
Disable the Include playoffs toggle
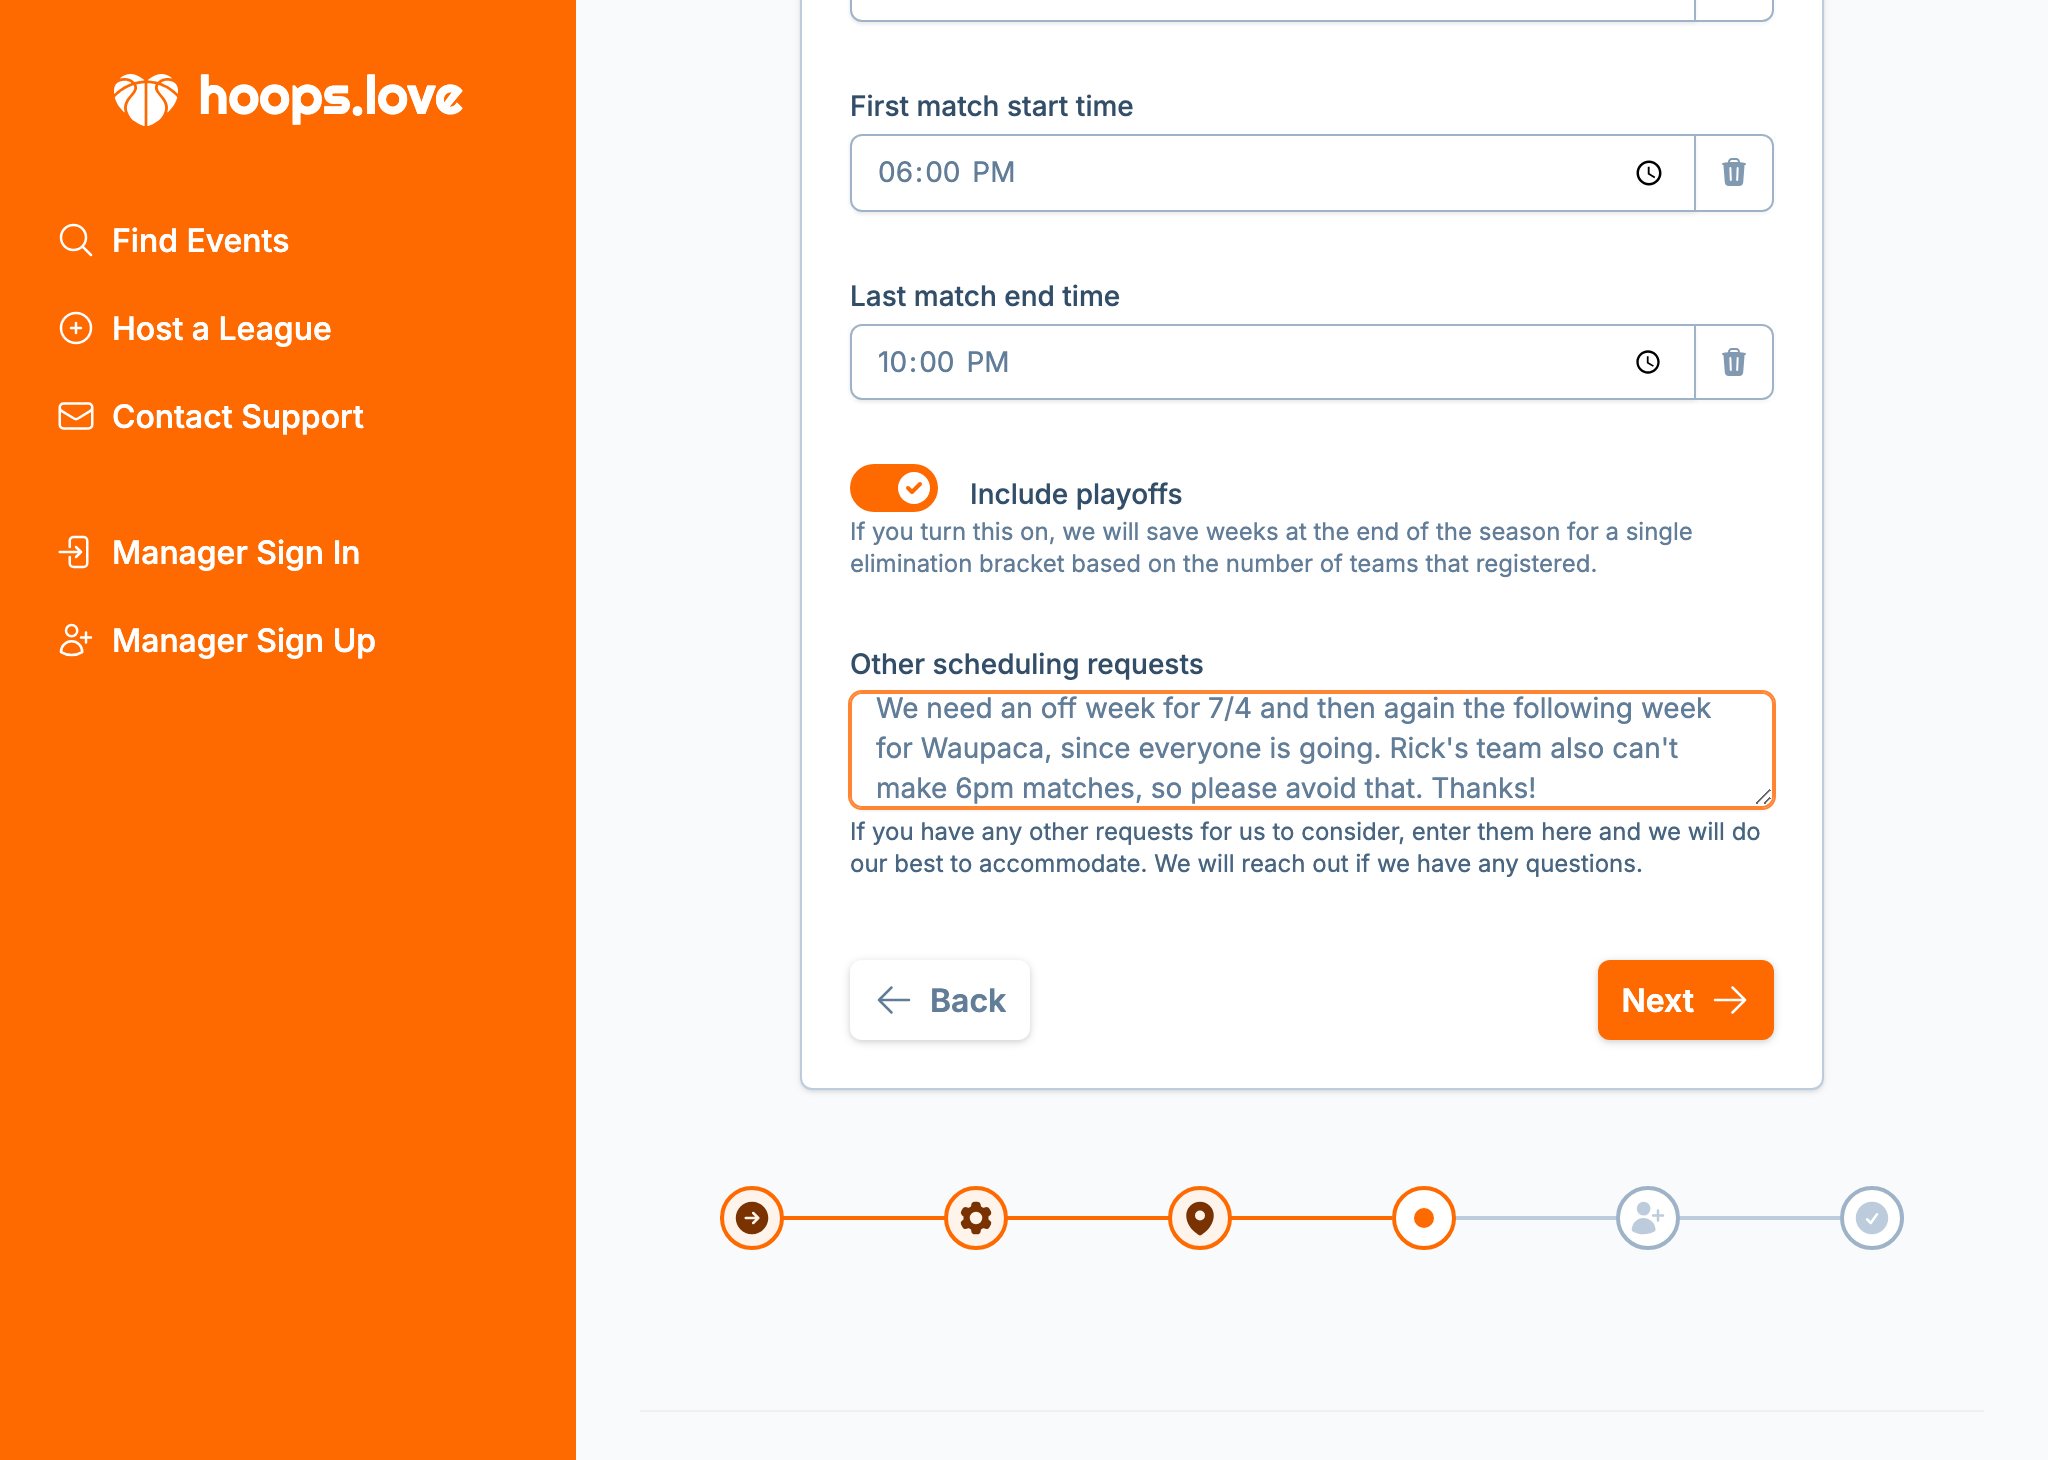coord(893,488)
